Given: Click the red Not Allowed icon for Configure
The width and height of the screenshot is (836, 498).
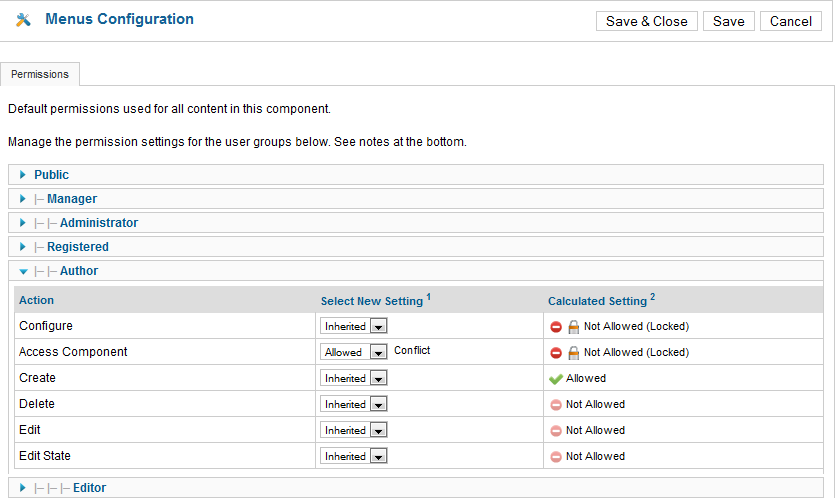Looking at the screenshot, I should [x=556, y=327].
